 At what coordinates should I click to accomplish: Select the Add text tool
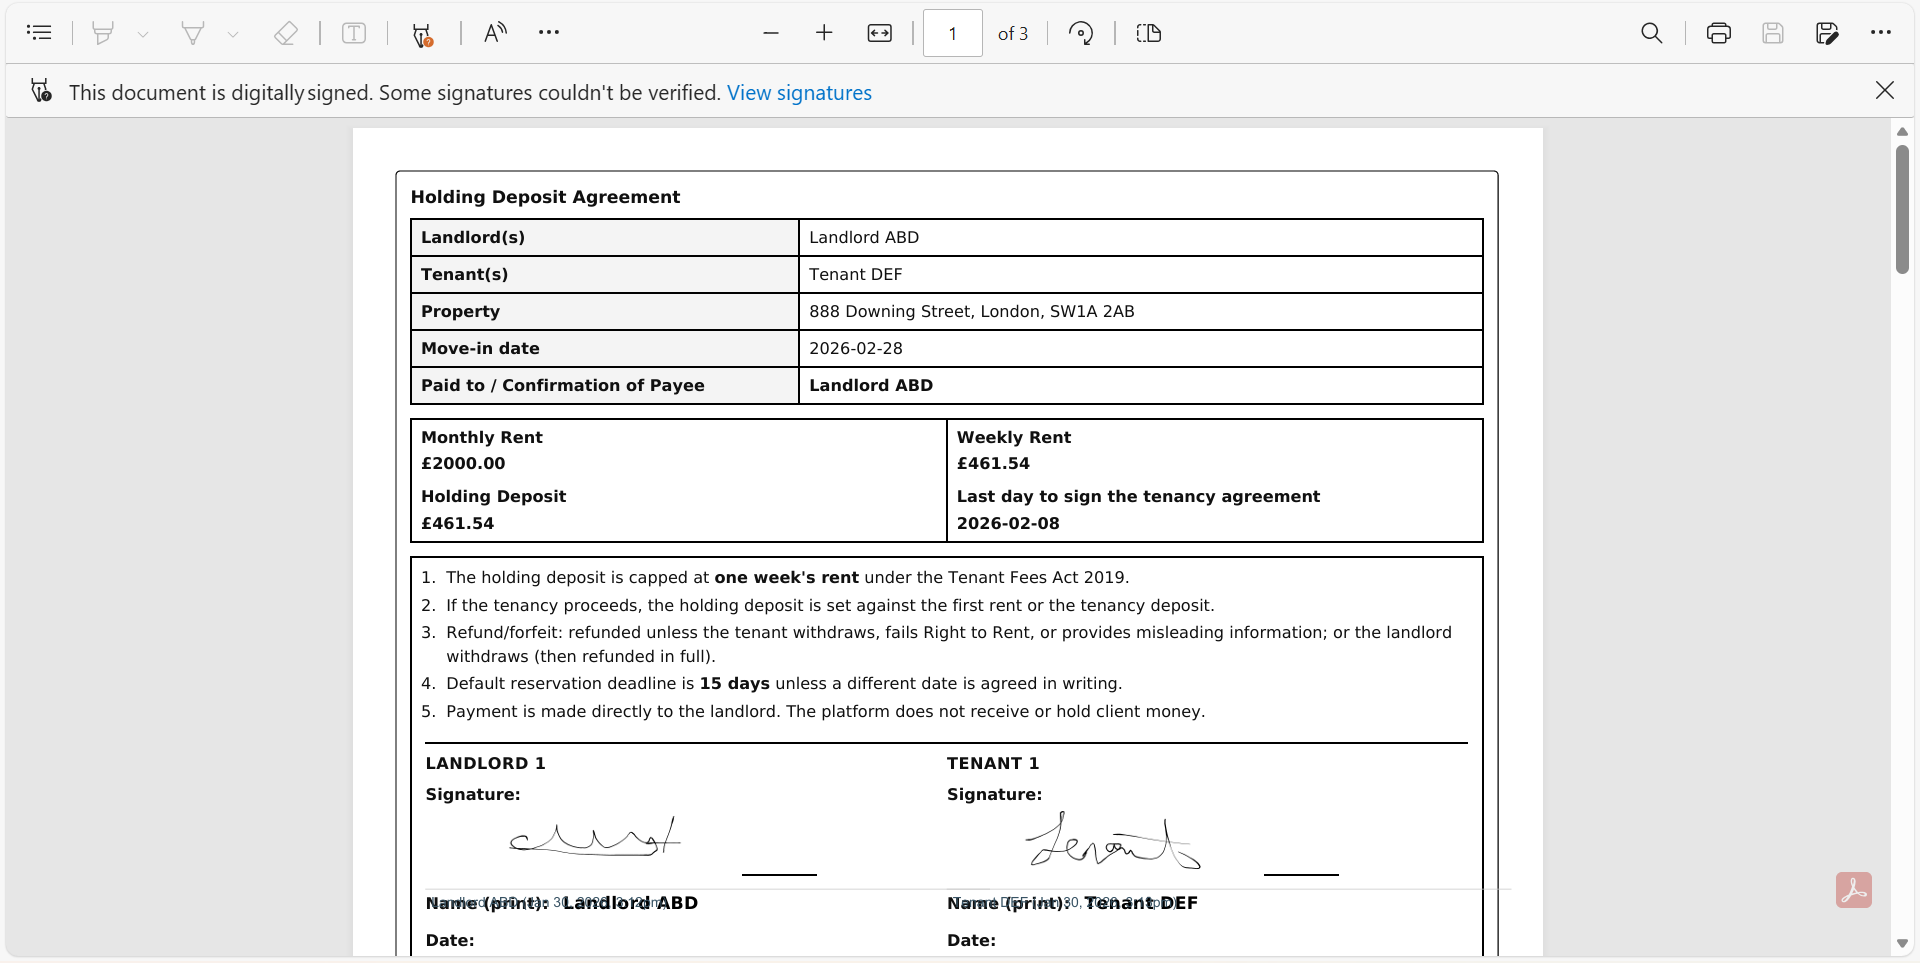tap(355, 33)
